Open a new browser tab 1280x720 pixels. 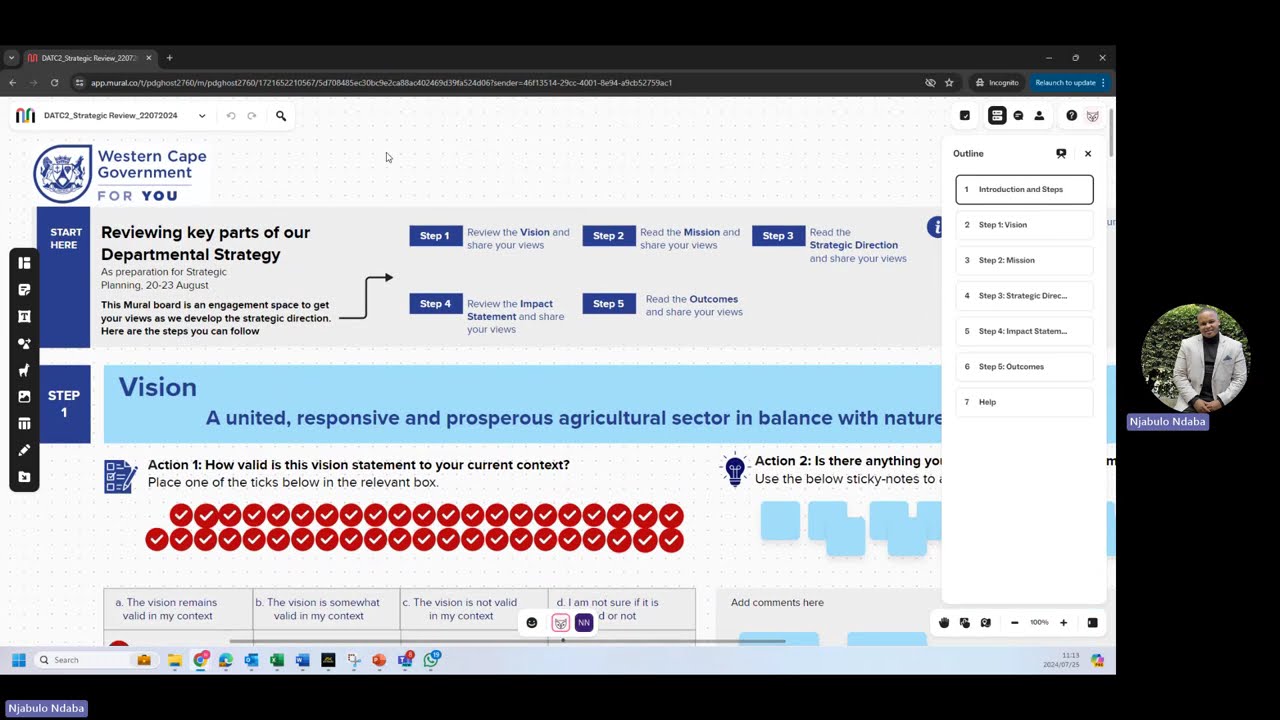click(169, 58)
